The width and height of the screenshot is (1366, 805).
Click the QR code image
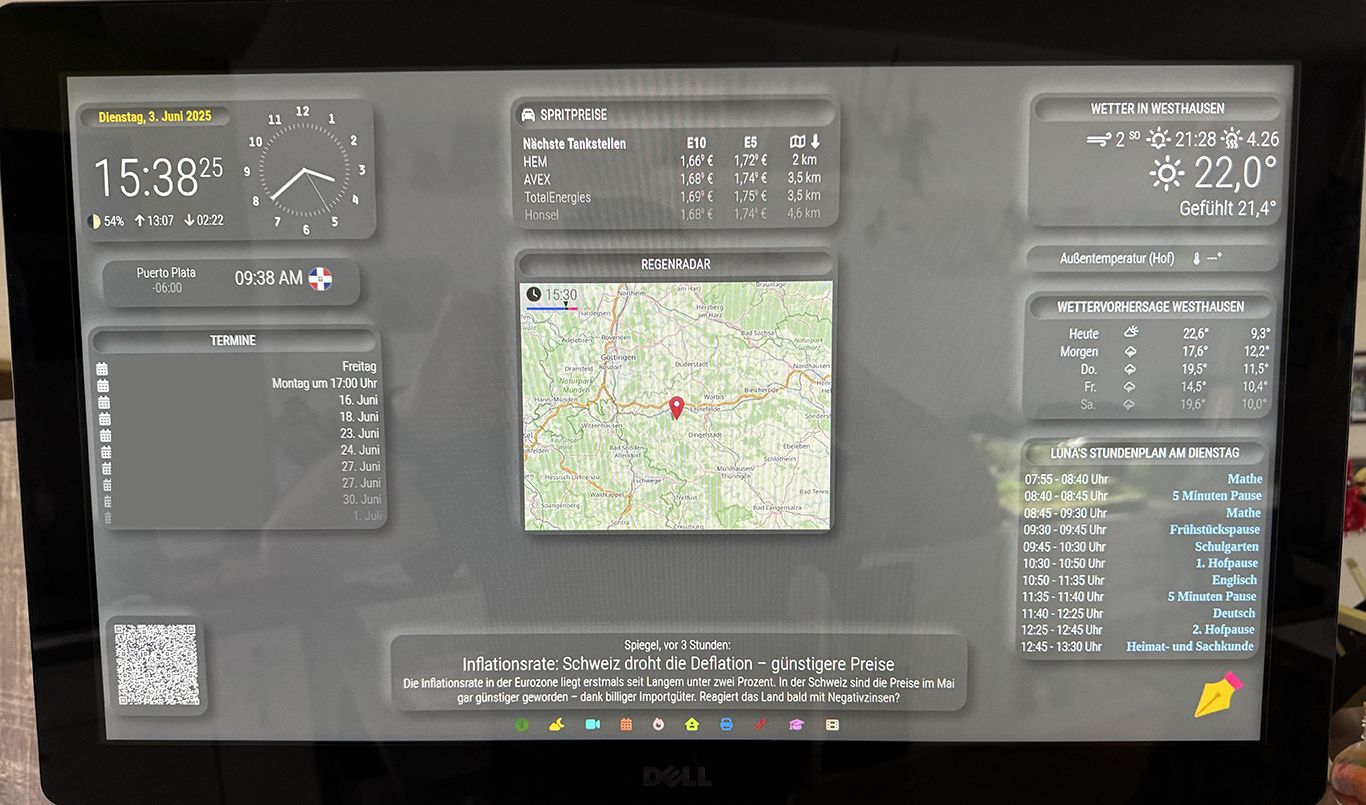click(x=156, y=665)
